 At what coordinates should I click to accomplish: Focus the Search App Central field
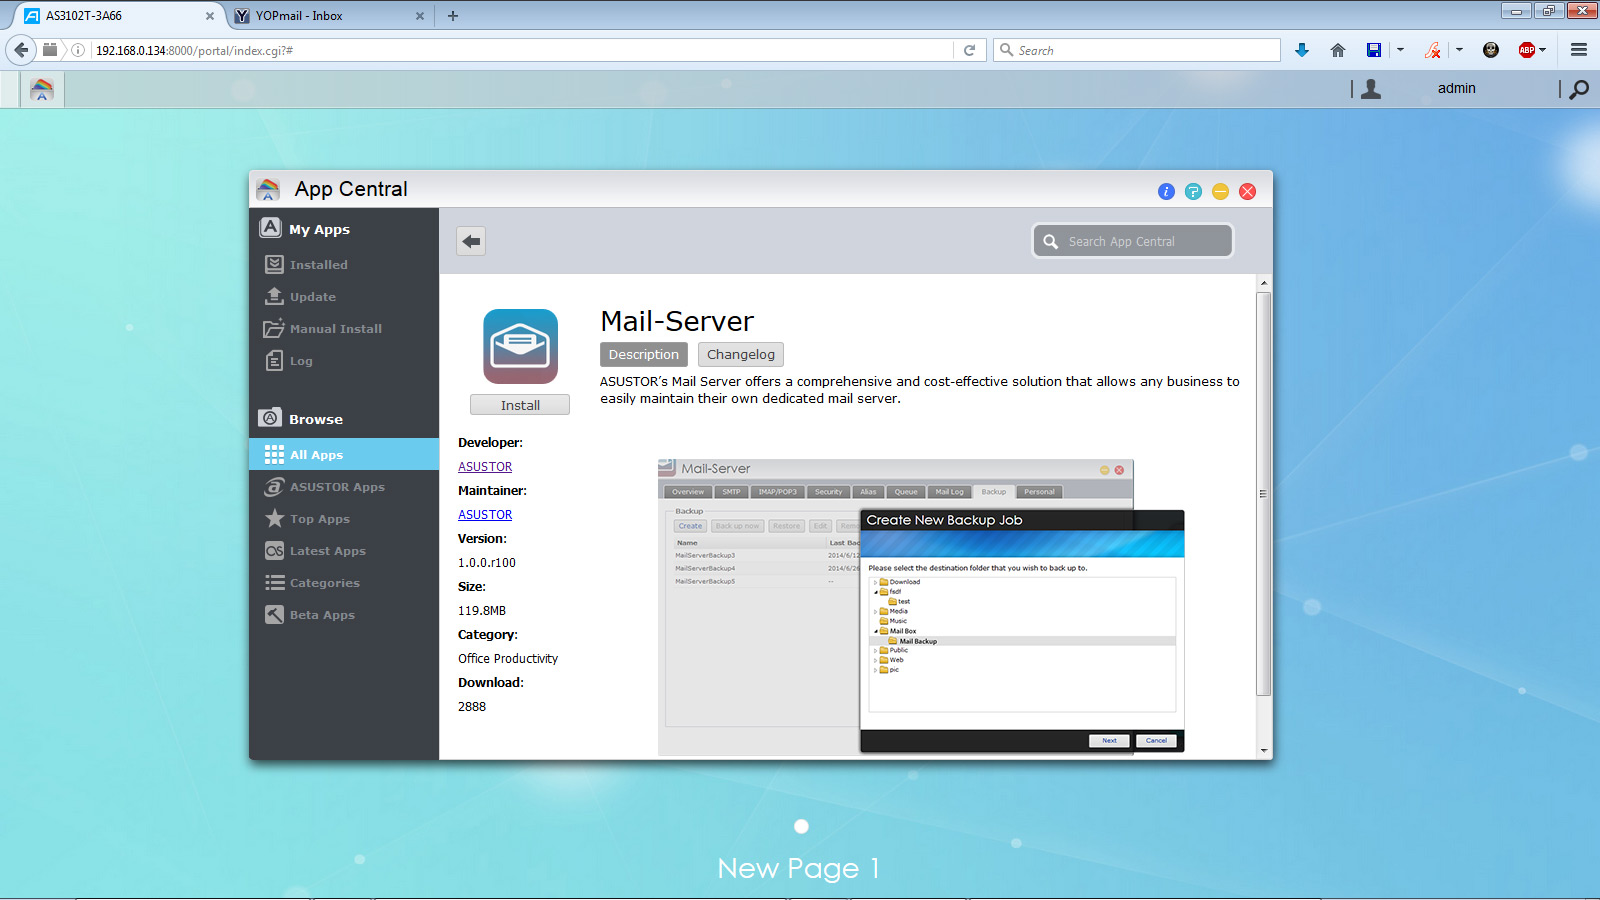(x=1133, y=241)
